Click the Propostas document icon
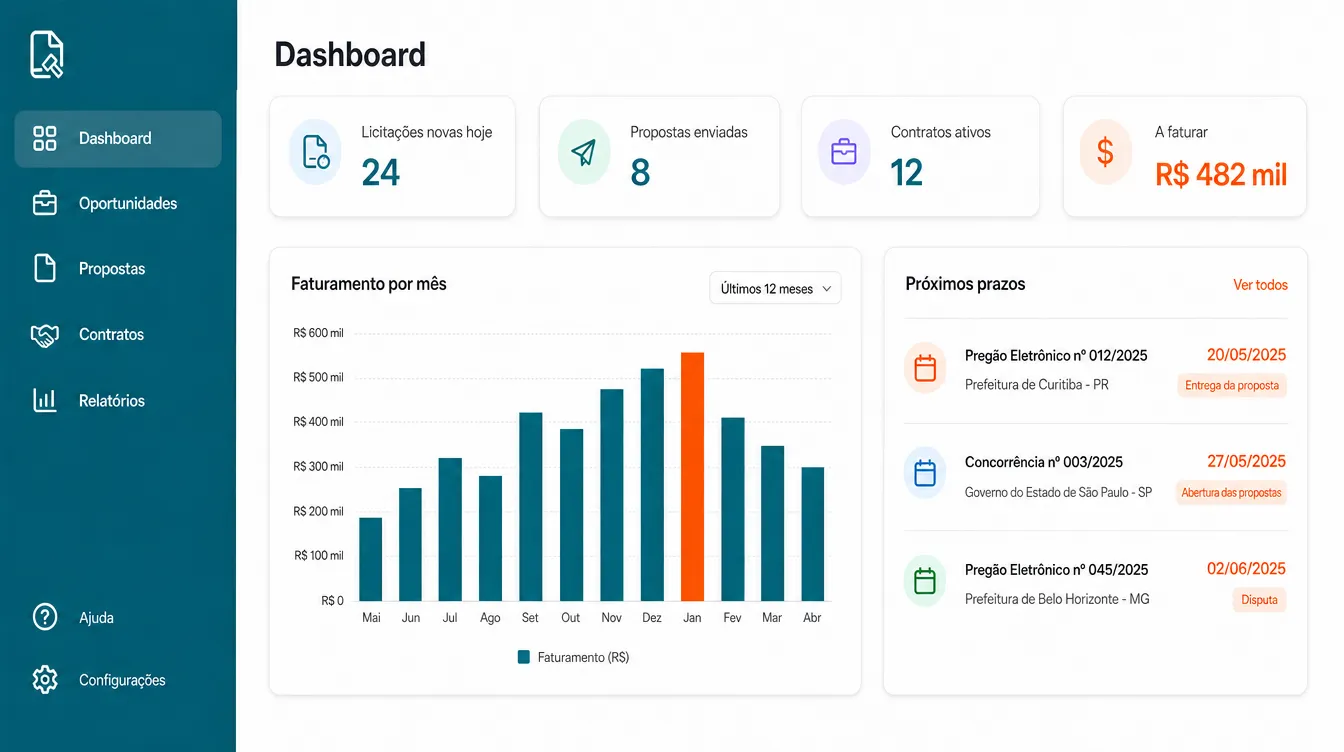The height and width of the screenshot is (752, 1344). (x=45, y=268)
